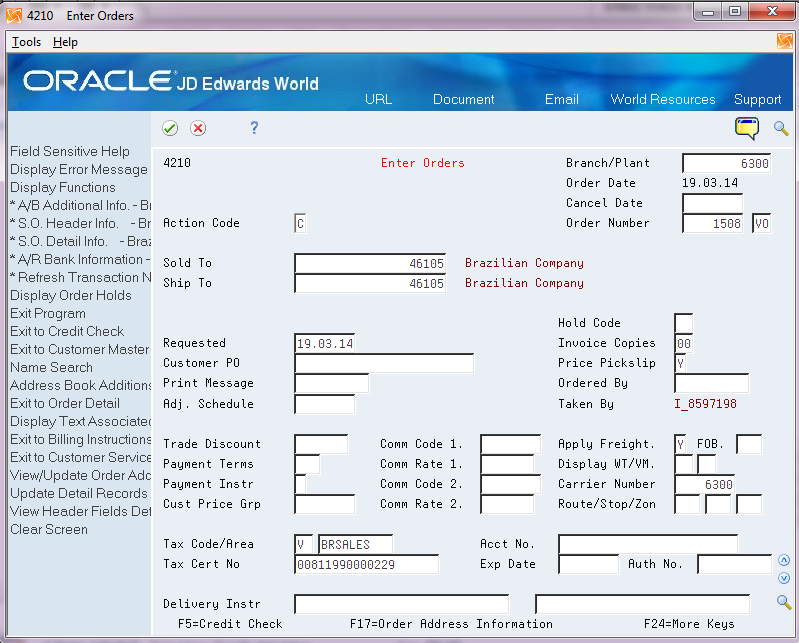Click the F5=Credit Check function key
The width and height of the screenshot is (799, 643).
(x=230, y=624)
